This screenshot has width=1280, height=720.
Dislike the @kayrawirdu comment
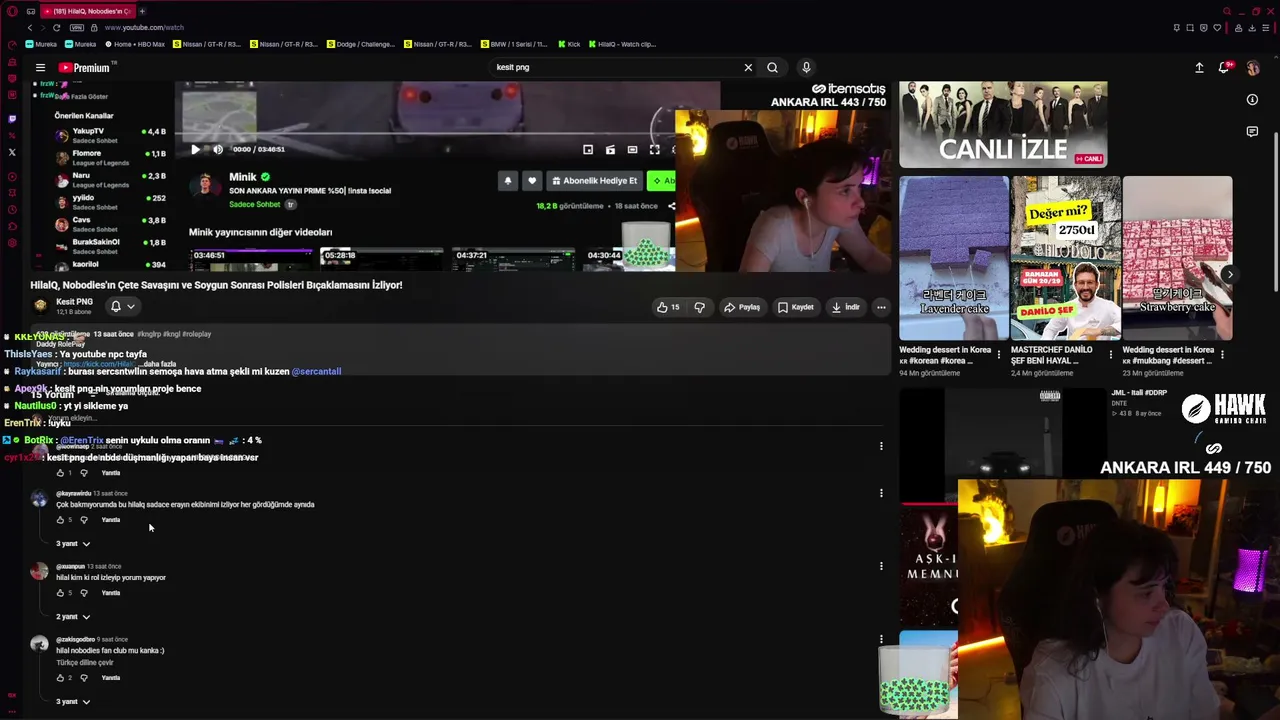tap(84, 520)
